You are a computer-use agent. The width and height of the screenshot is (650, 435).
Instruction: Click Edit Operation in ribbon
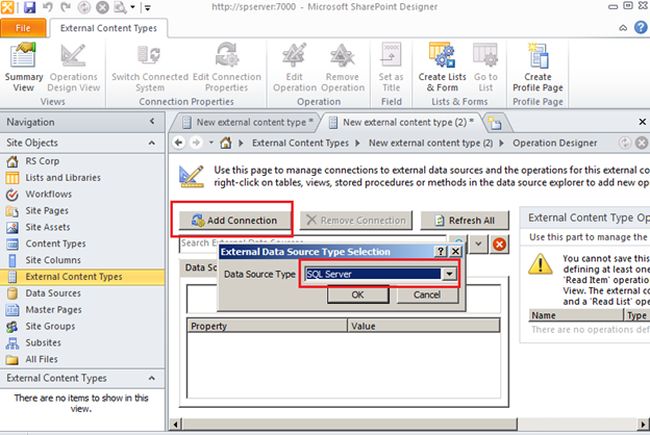point(294,68)
